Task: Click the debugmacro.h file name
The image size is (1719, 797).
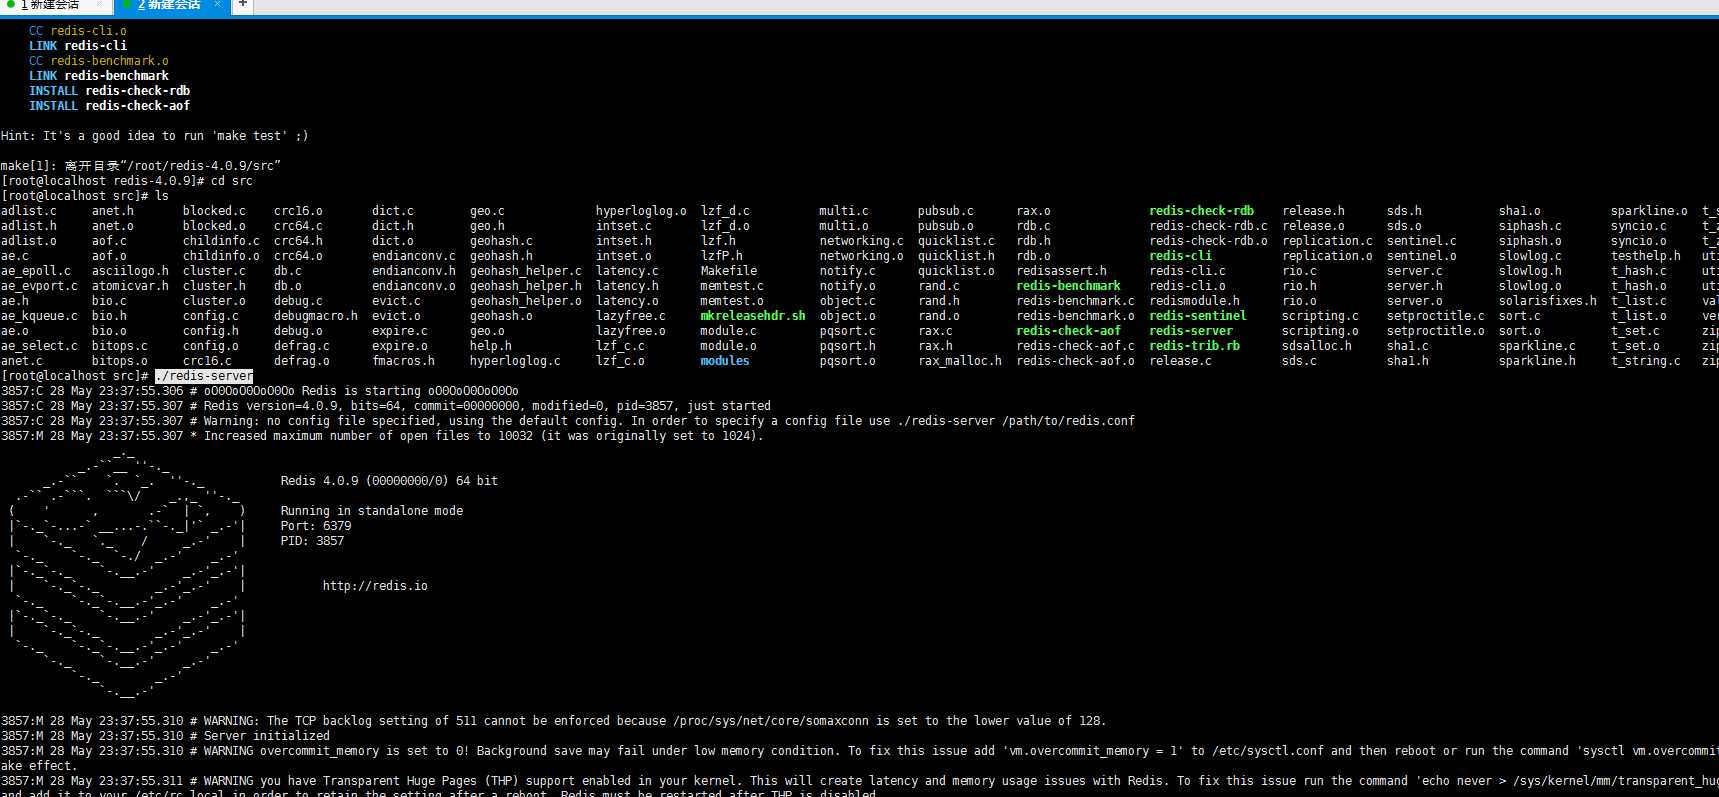Action: [315, 316]
